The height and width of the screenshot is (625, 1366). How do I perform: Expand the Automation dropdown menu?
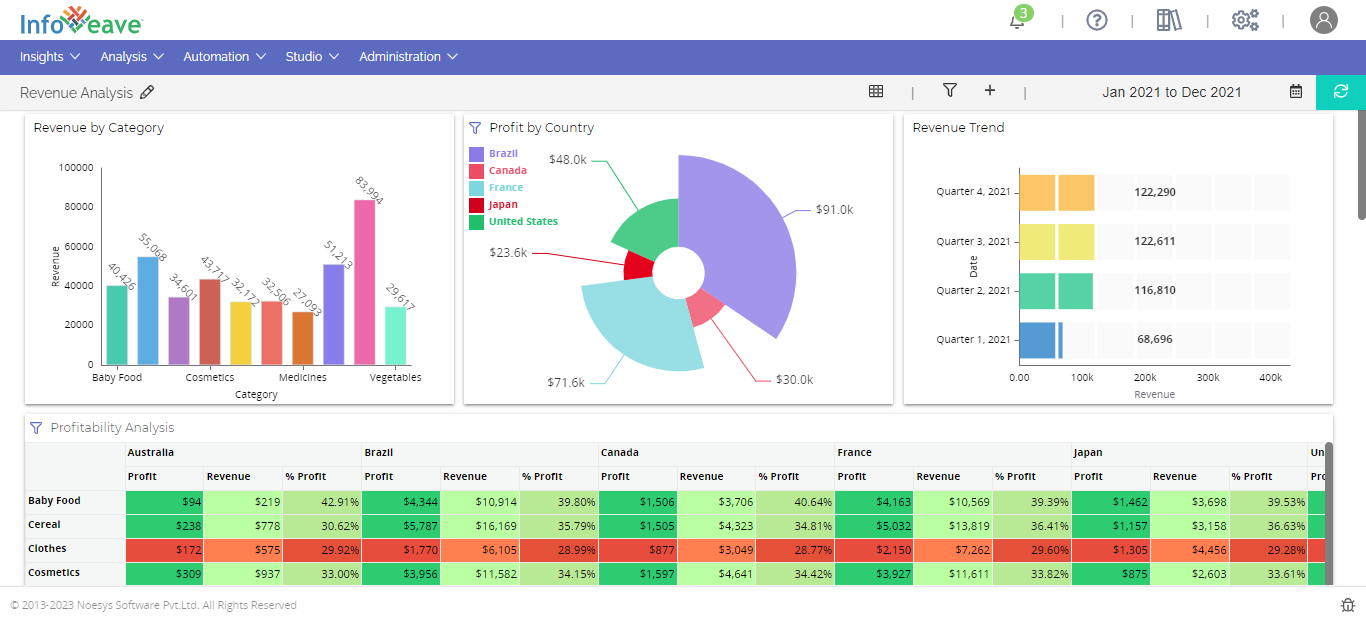coord(225,57)
